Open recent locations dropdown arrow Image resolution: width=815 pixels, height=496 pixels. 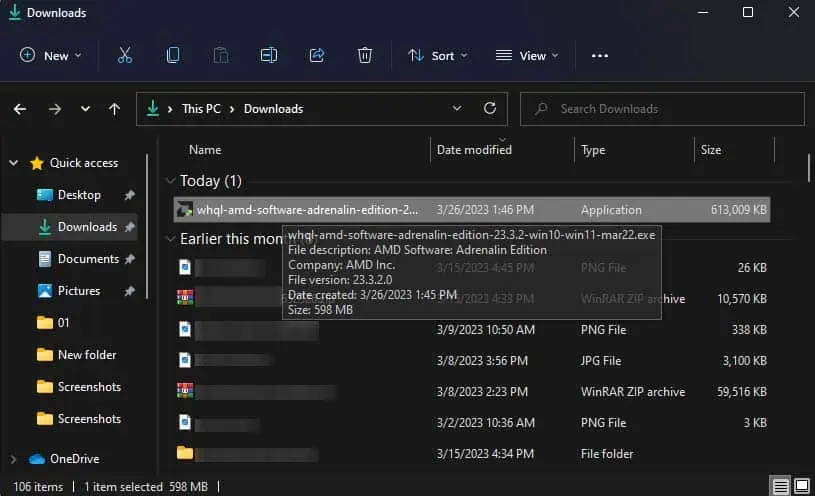[x=85, y=109]
